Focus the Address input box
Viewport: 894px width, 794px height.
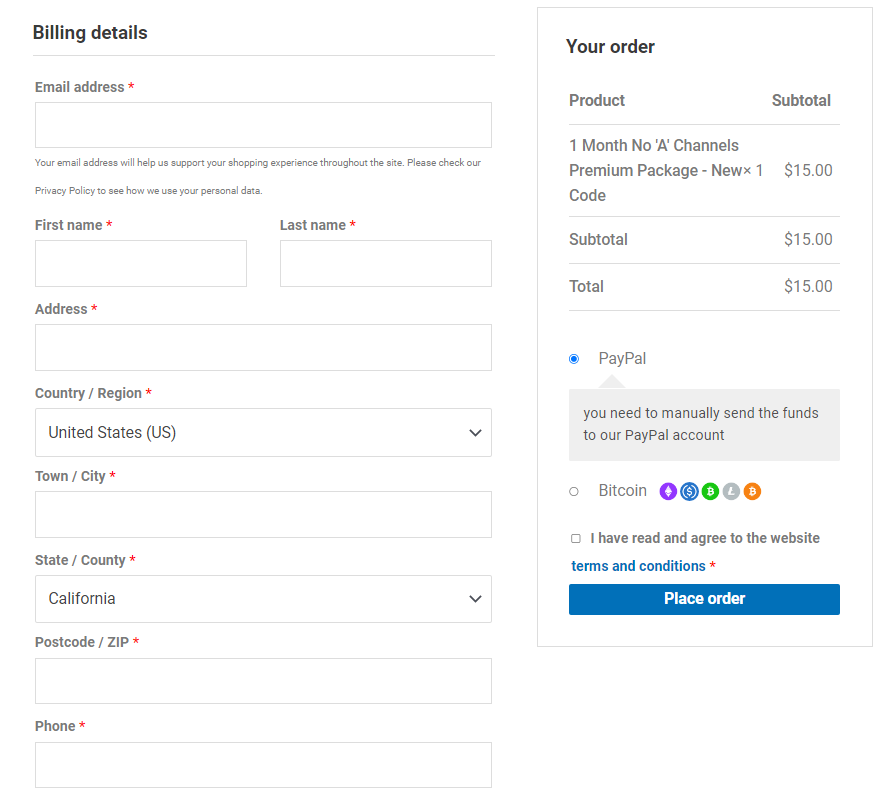pos(263,348)
